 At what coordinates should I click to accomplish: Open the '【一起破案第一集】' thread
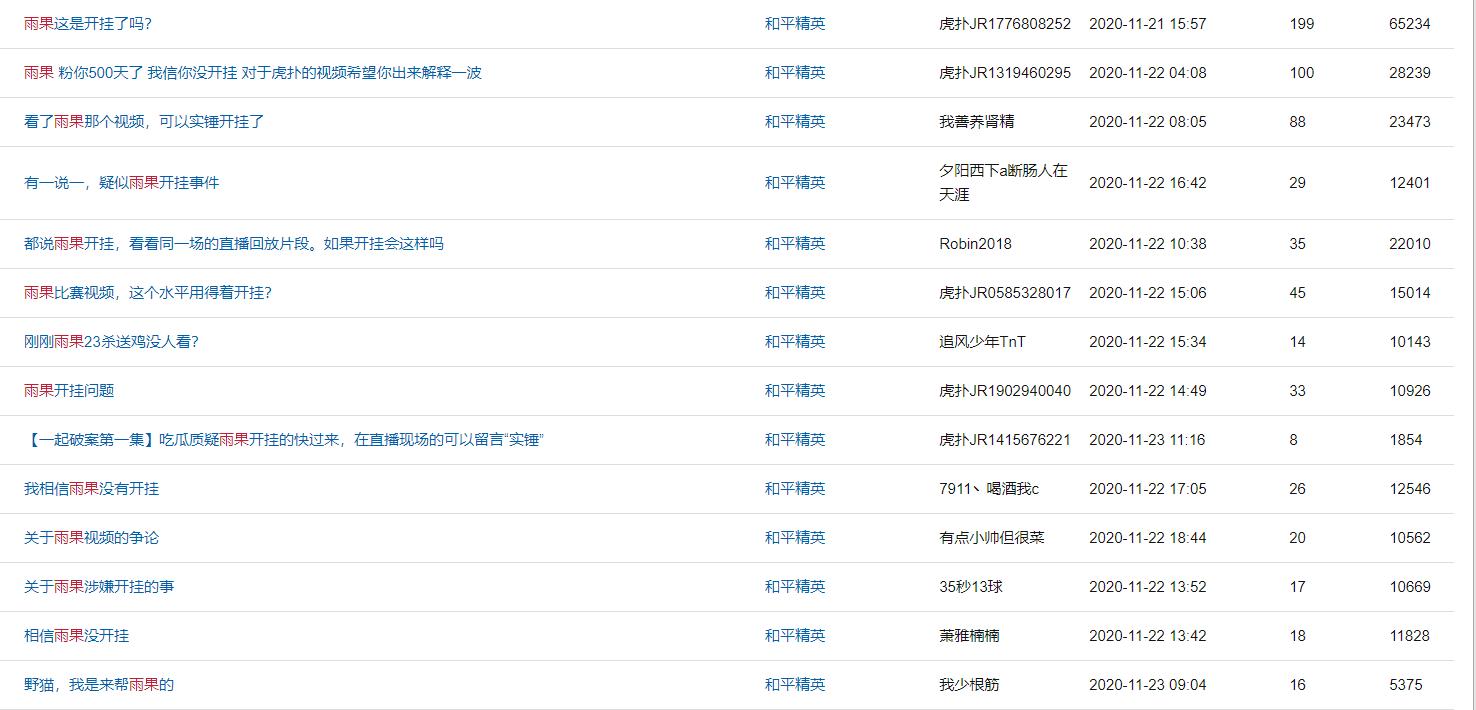[x=282, y=440]
